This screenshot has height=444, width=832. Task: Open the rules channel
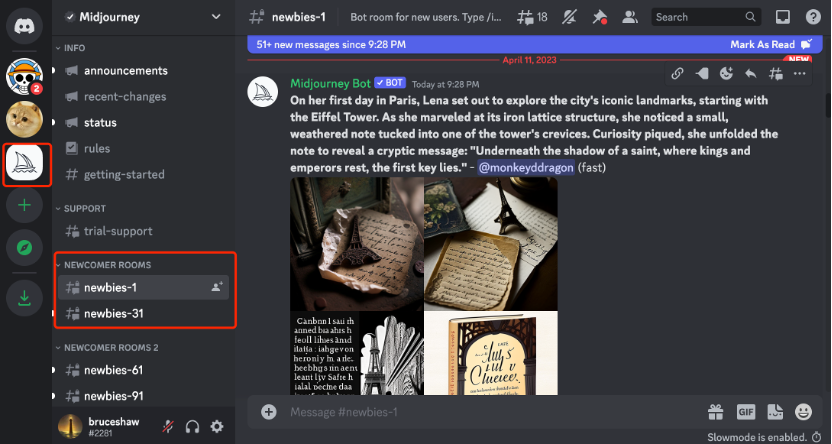tap(143, 149)
